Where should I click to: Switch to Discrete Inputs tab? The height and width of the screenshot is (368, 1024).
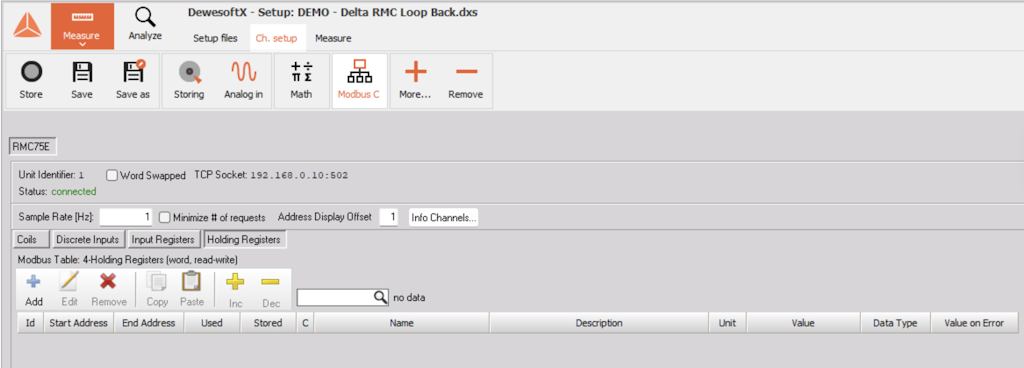tap(88, 239)
